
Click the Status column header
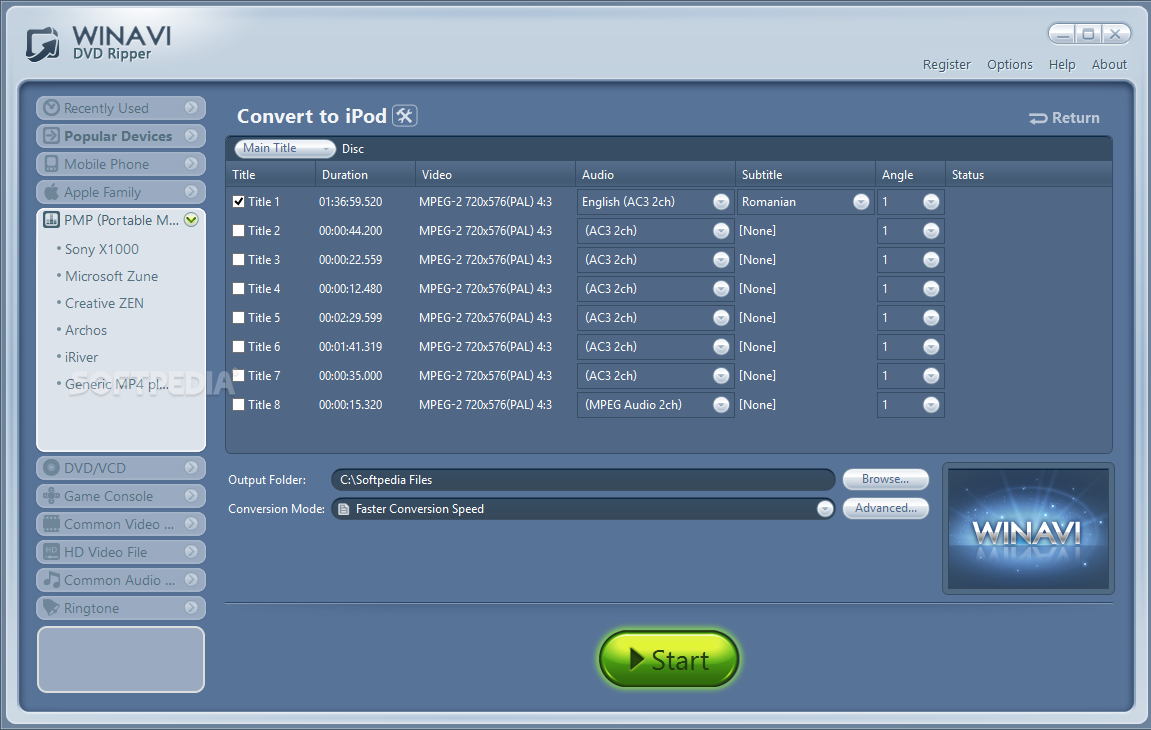(x=1028, y=175)
